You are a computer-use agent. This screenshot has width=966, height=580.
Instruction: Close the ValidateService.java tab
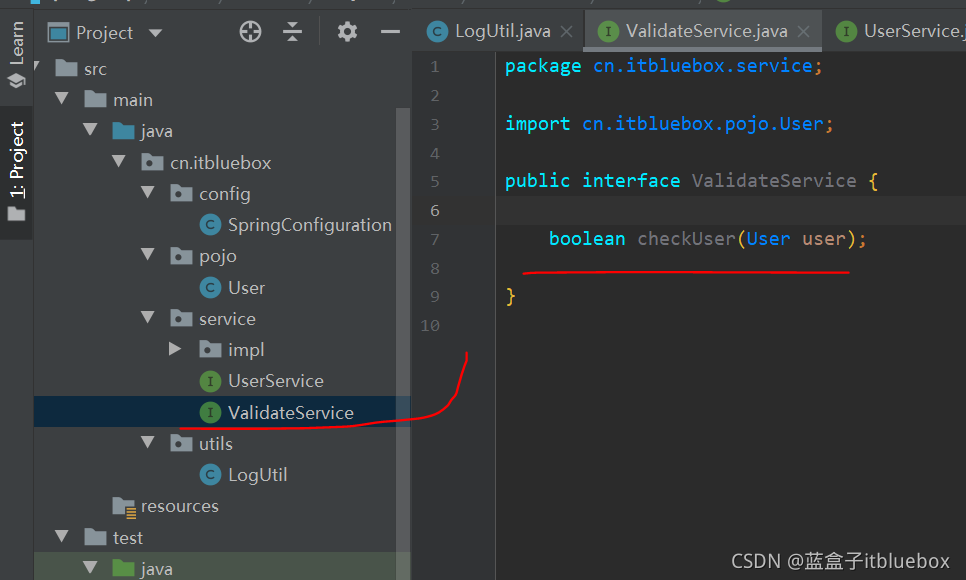[x=803, y=31]
